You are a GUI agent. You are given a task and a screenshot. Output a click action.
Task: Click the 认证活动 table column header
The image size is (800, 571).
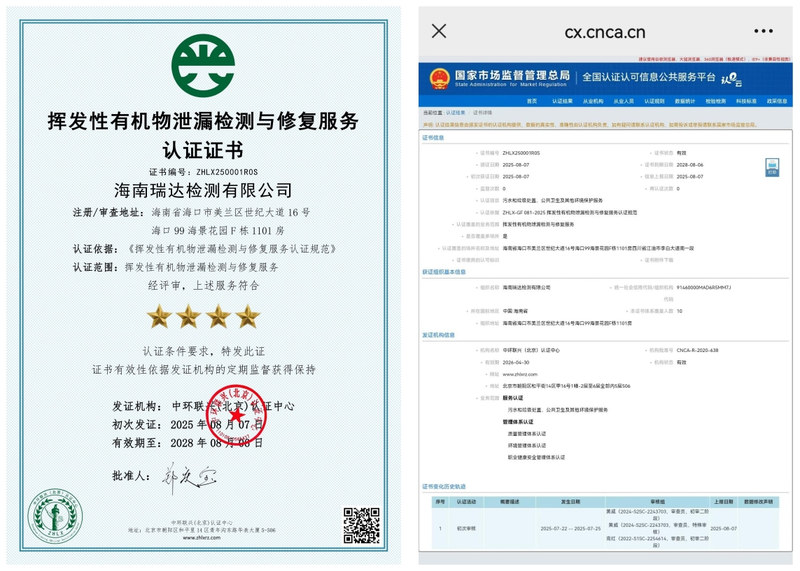click(x=466, y=502)
